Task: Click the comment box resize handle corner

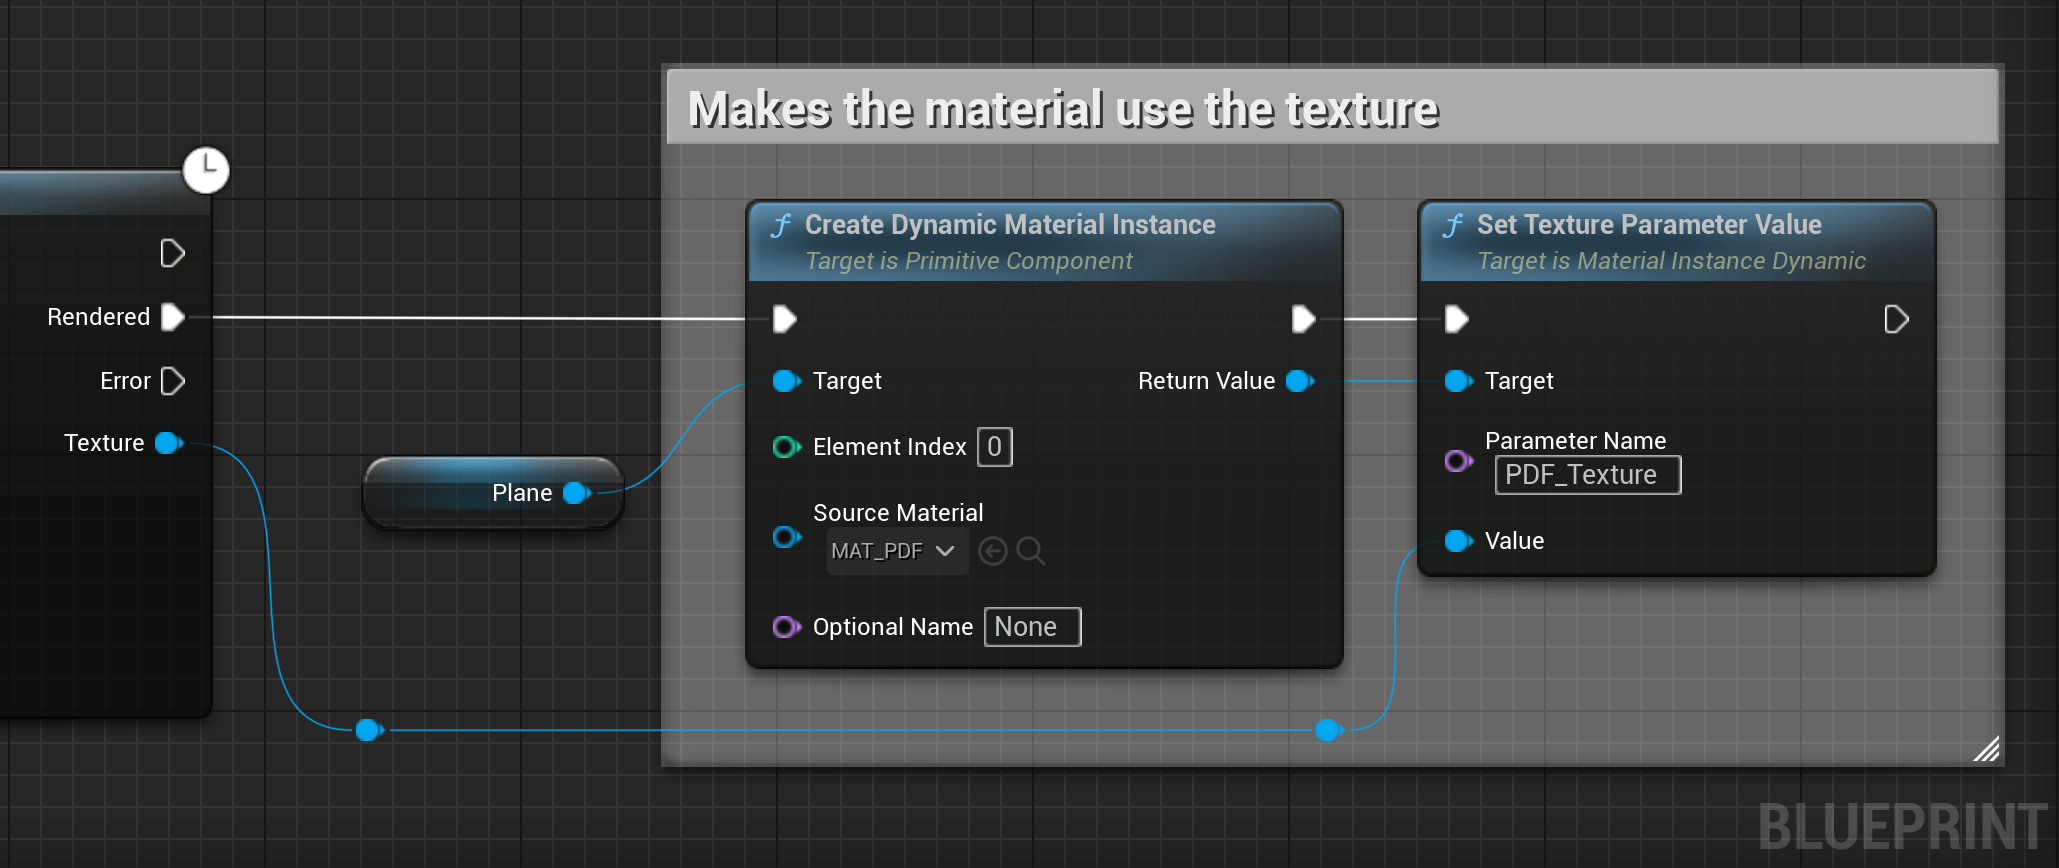Action: 1986,749
